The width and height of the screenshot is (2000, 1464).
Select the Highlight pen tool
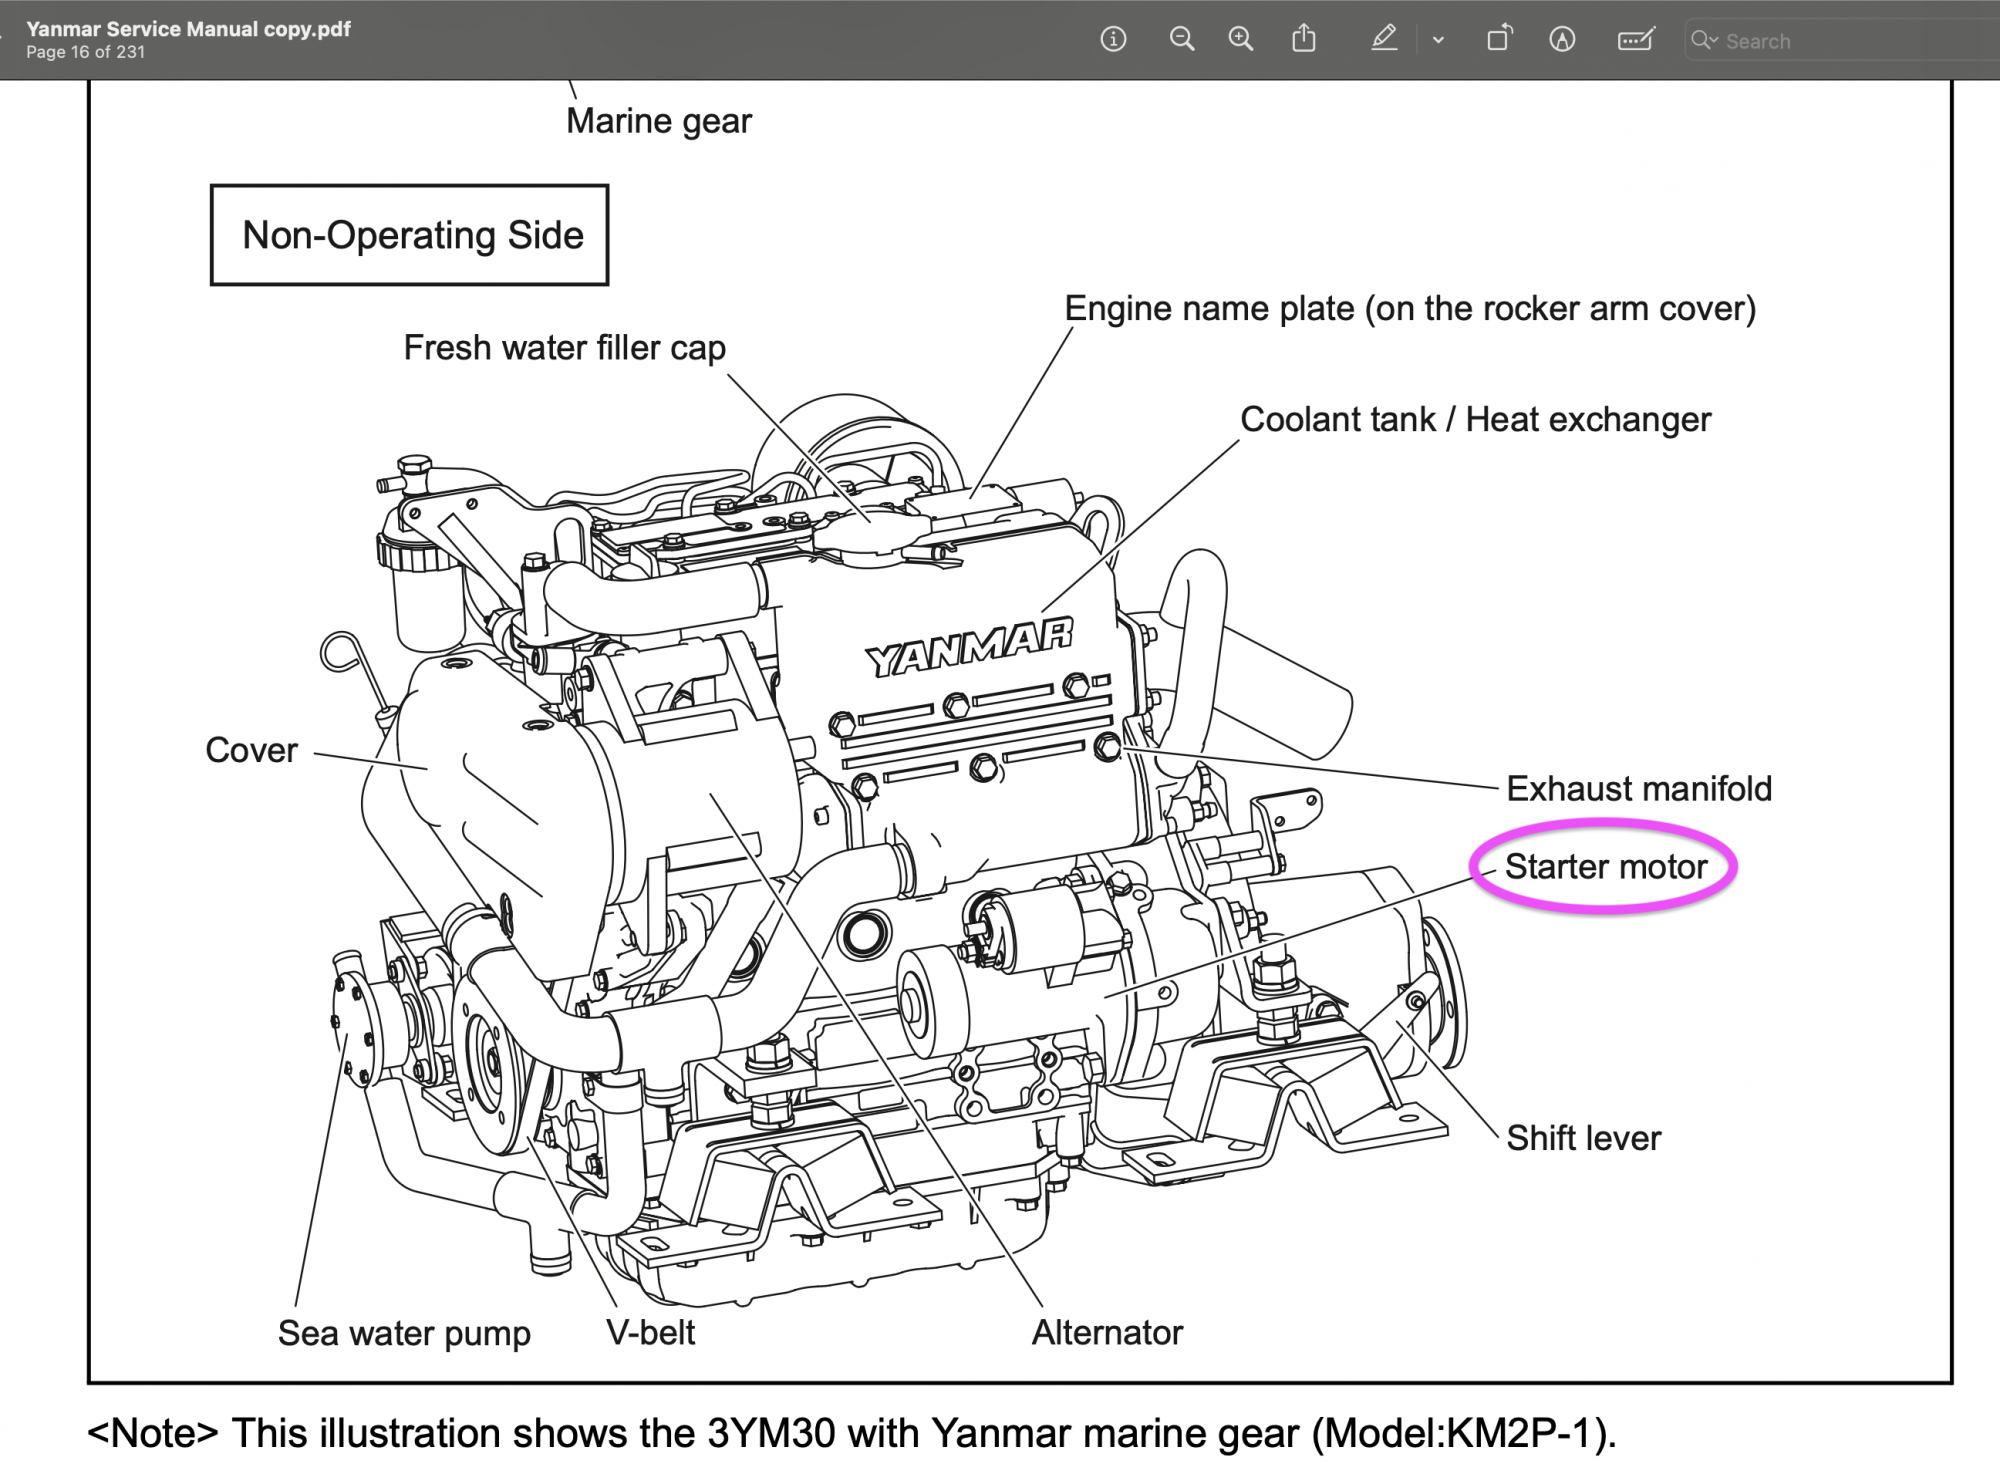(x=1384, y=40)
